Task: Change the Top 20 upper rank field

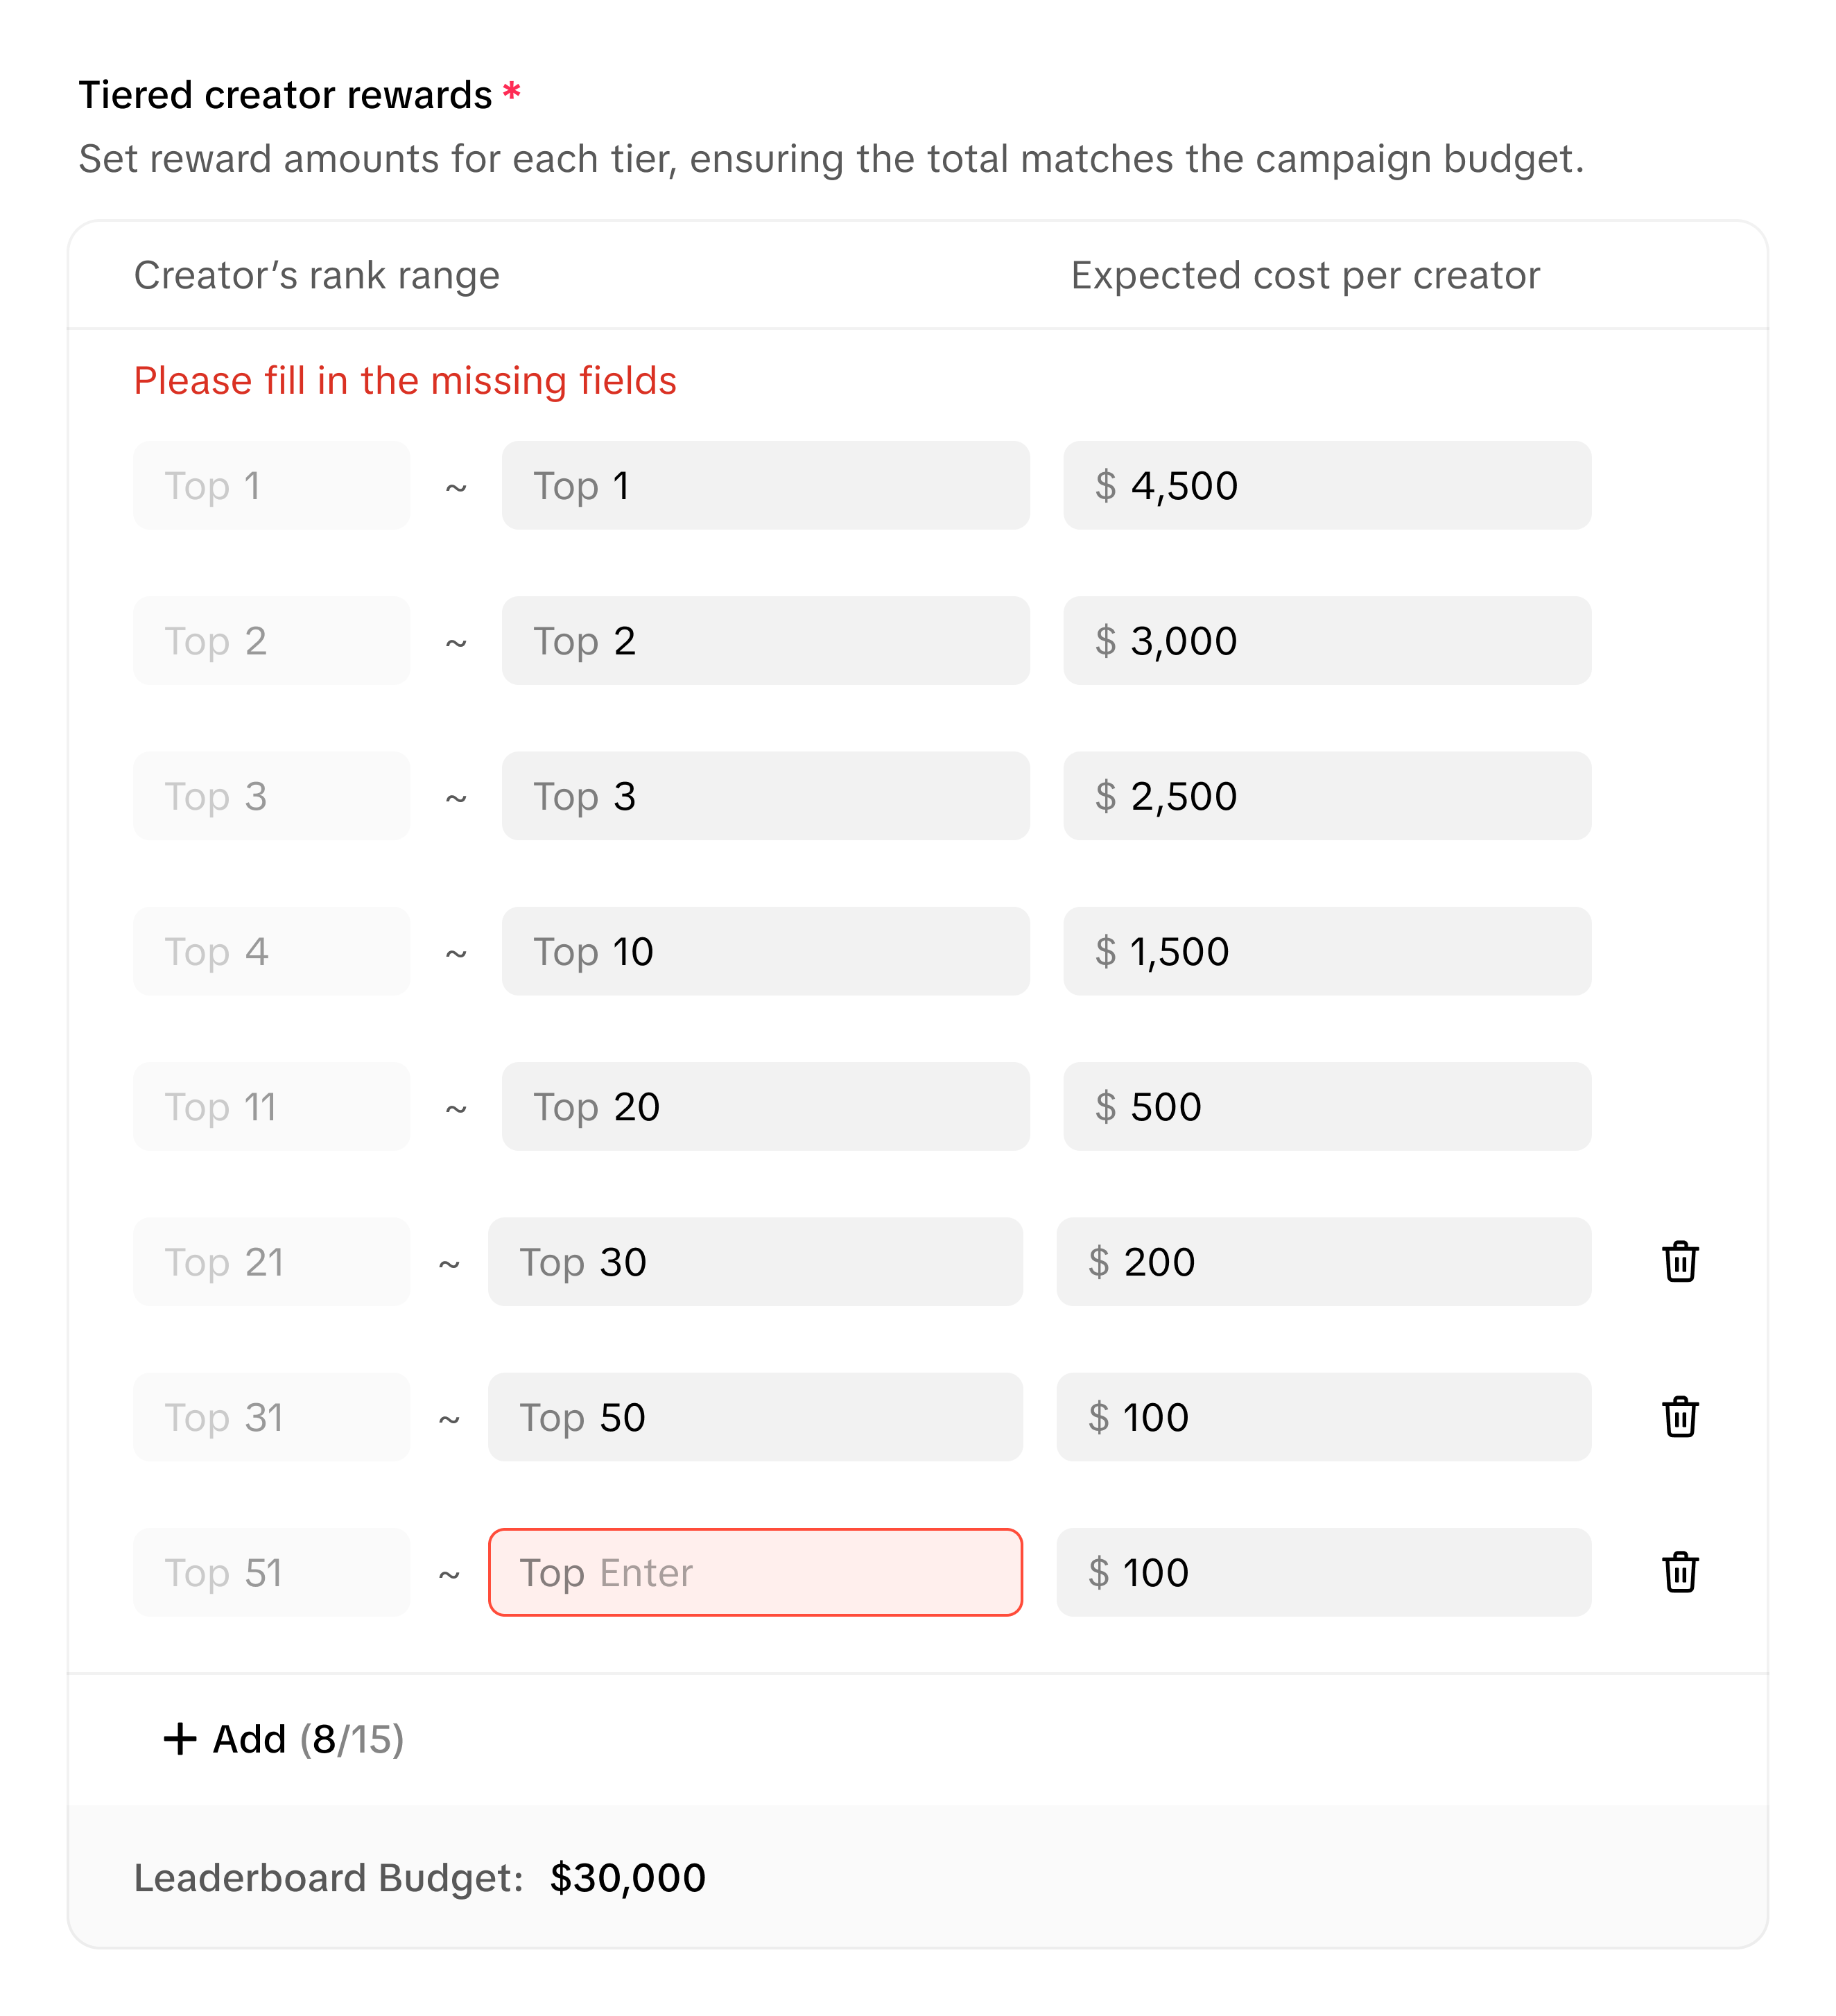Action: 766,1106
